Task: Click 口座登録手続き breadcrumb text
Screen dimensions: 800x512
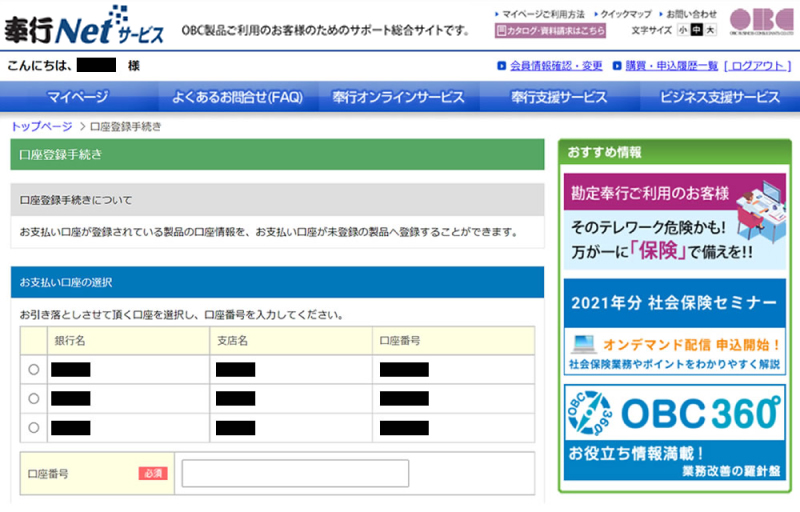Action: pos(126,126)
